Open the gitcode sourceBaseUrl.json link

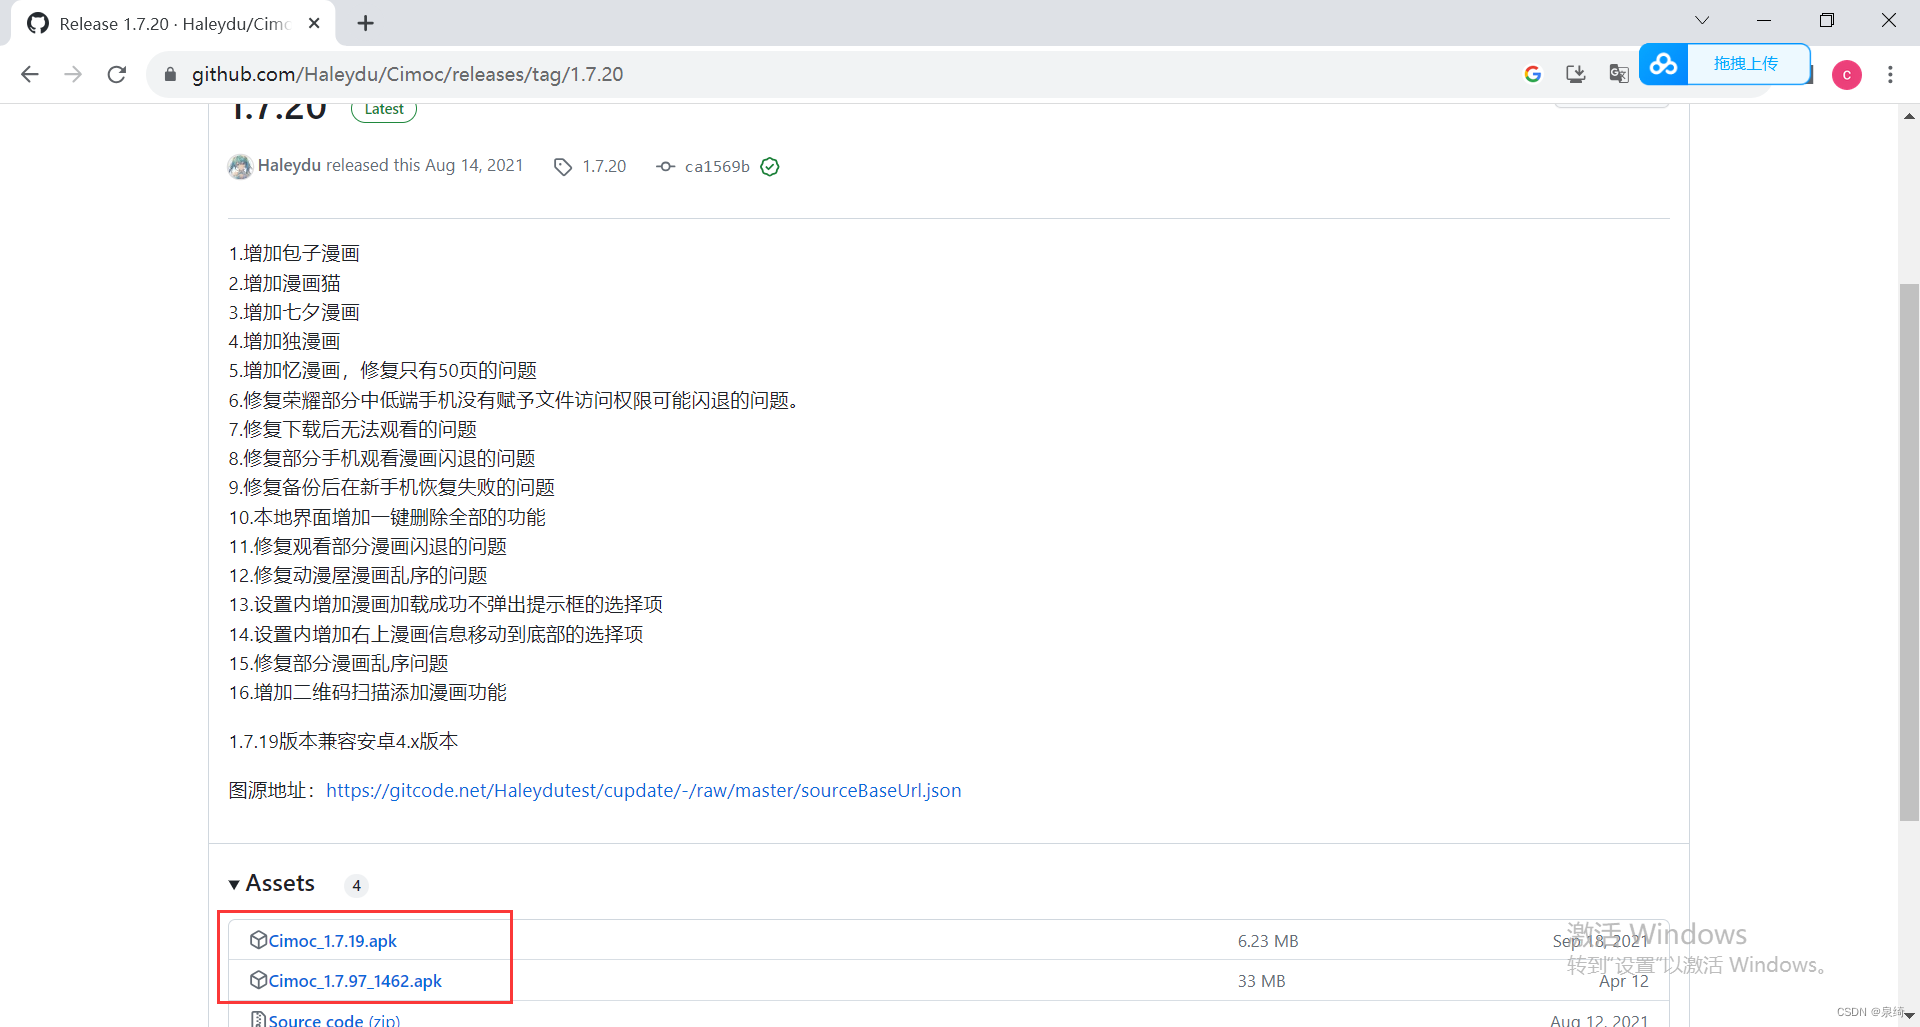click(644, 791)
